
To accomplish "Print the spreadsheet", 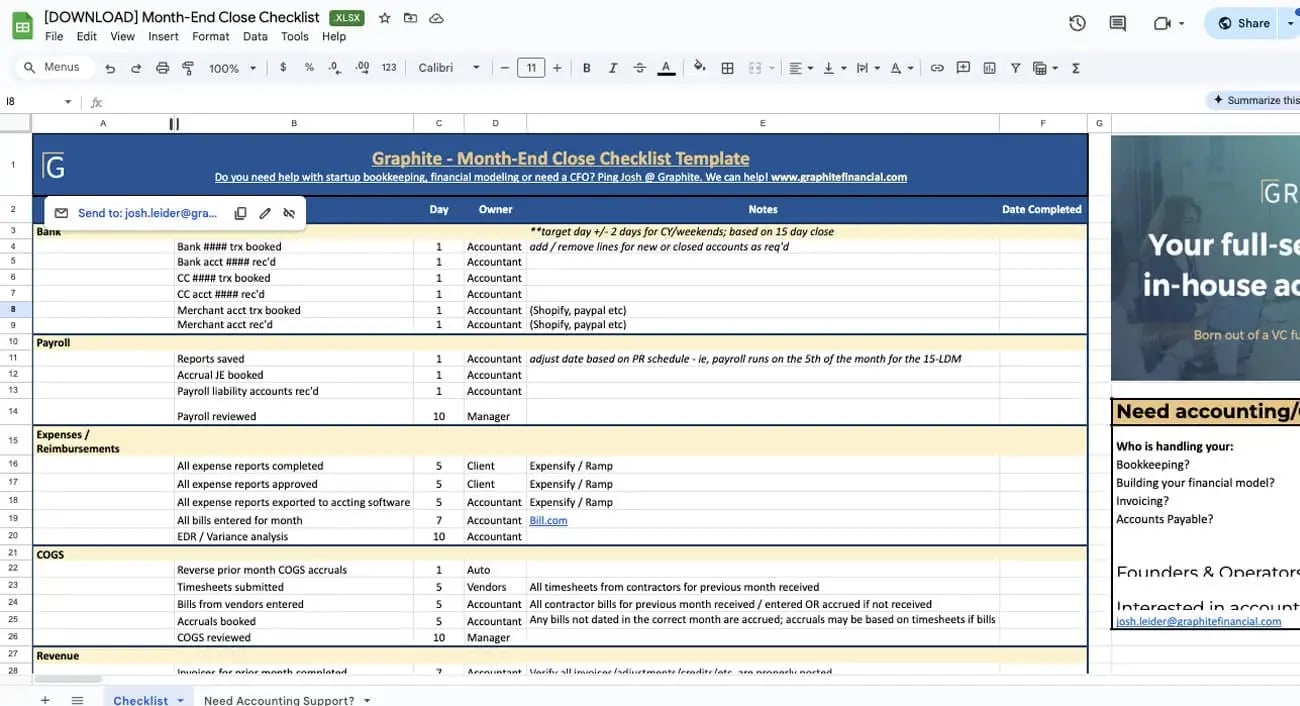I will (x=162, y=68).
